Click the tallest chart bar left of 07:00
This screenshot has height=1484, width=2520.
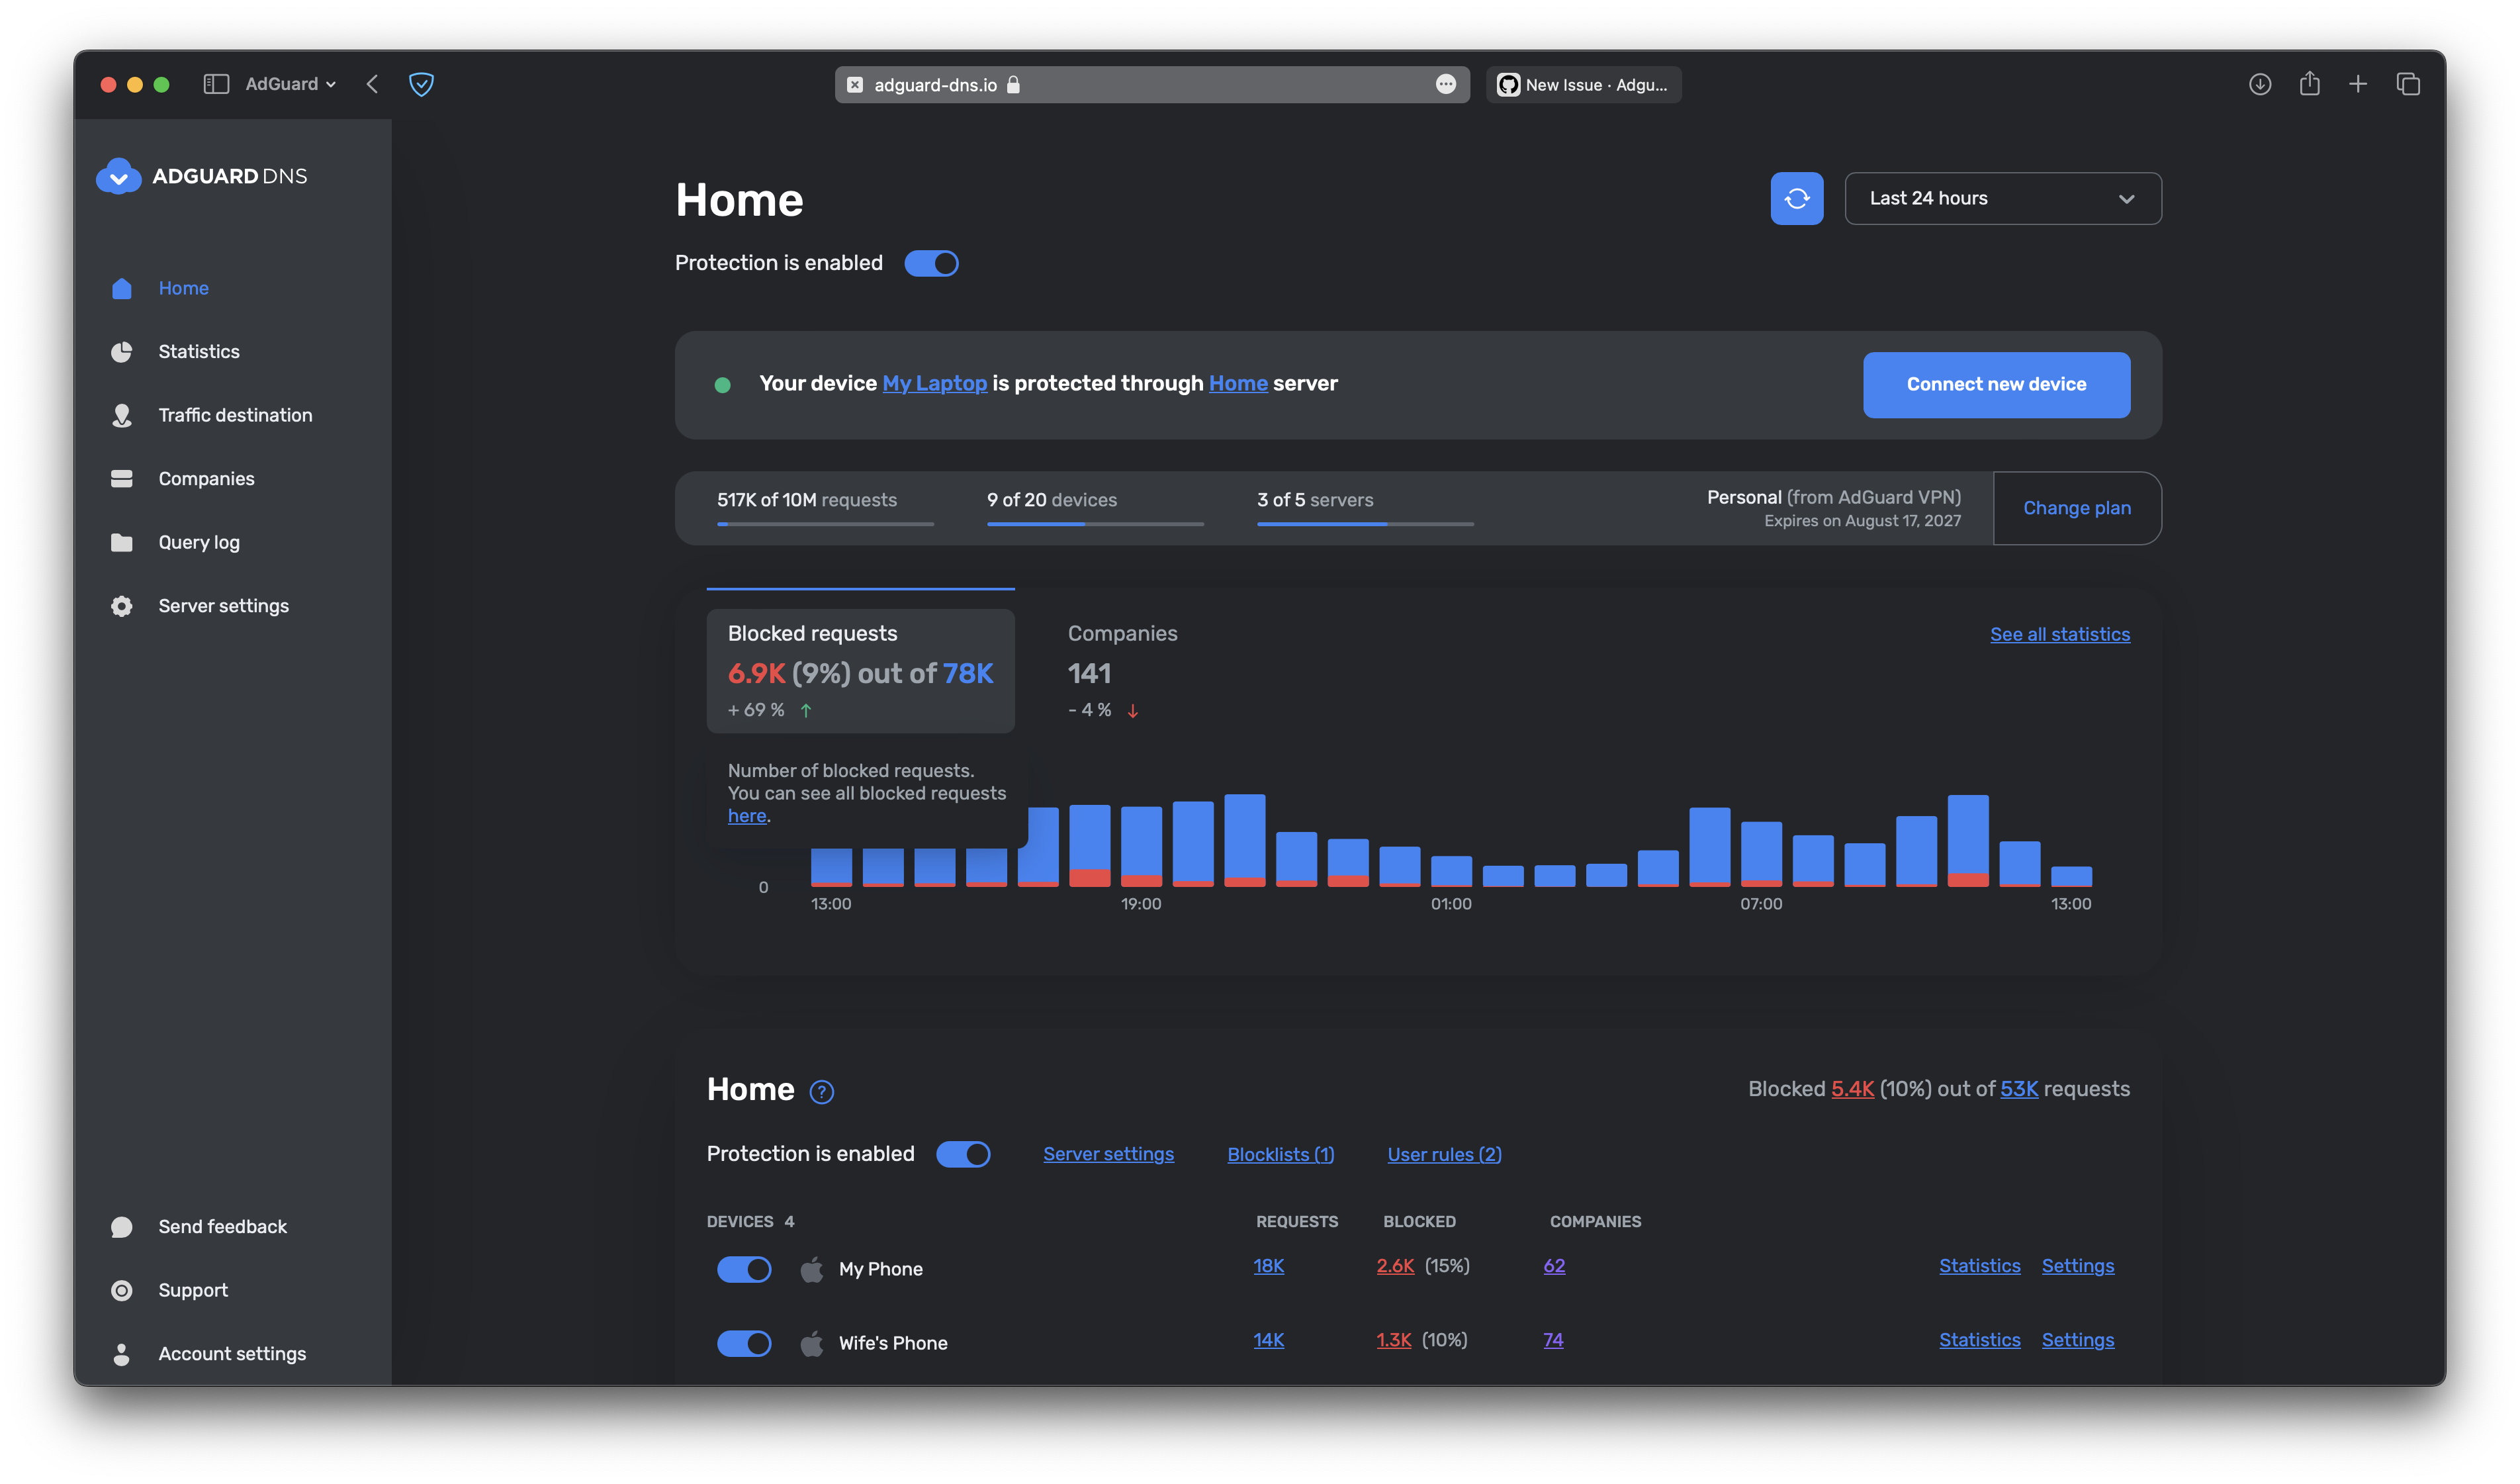coord(1709,847)
